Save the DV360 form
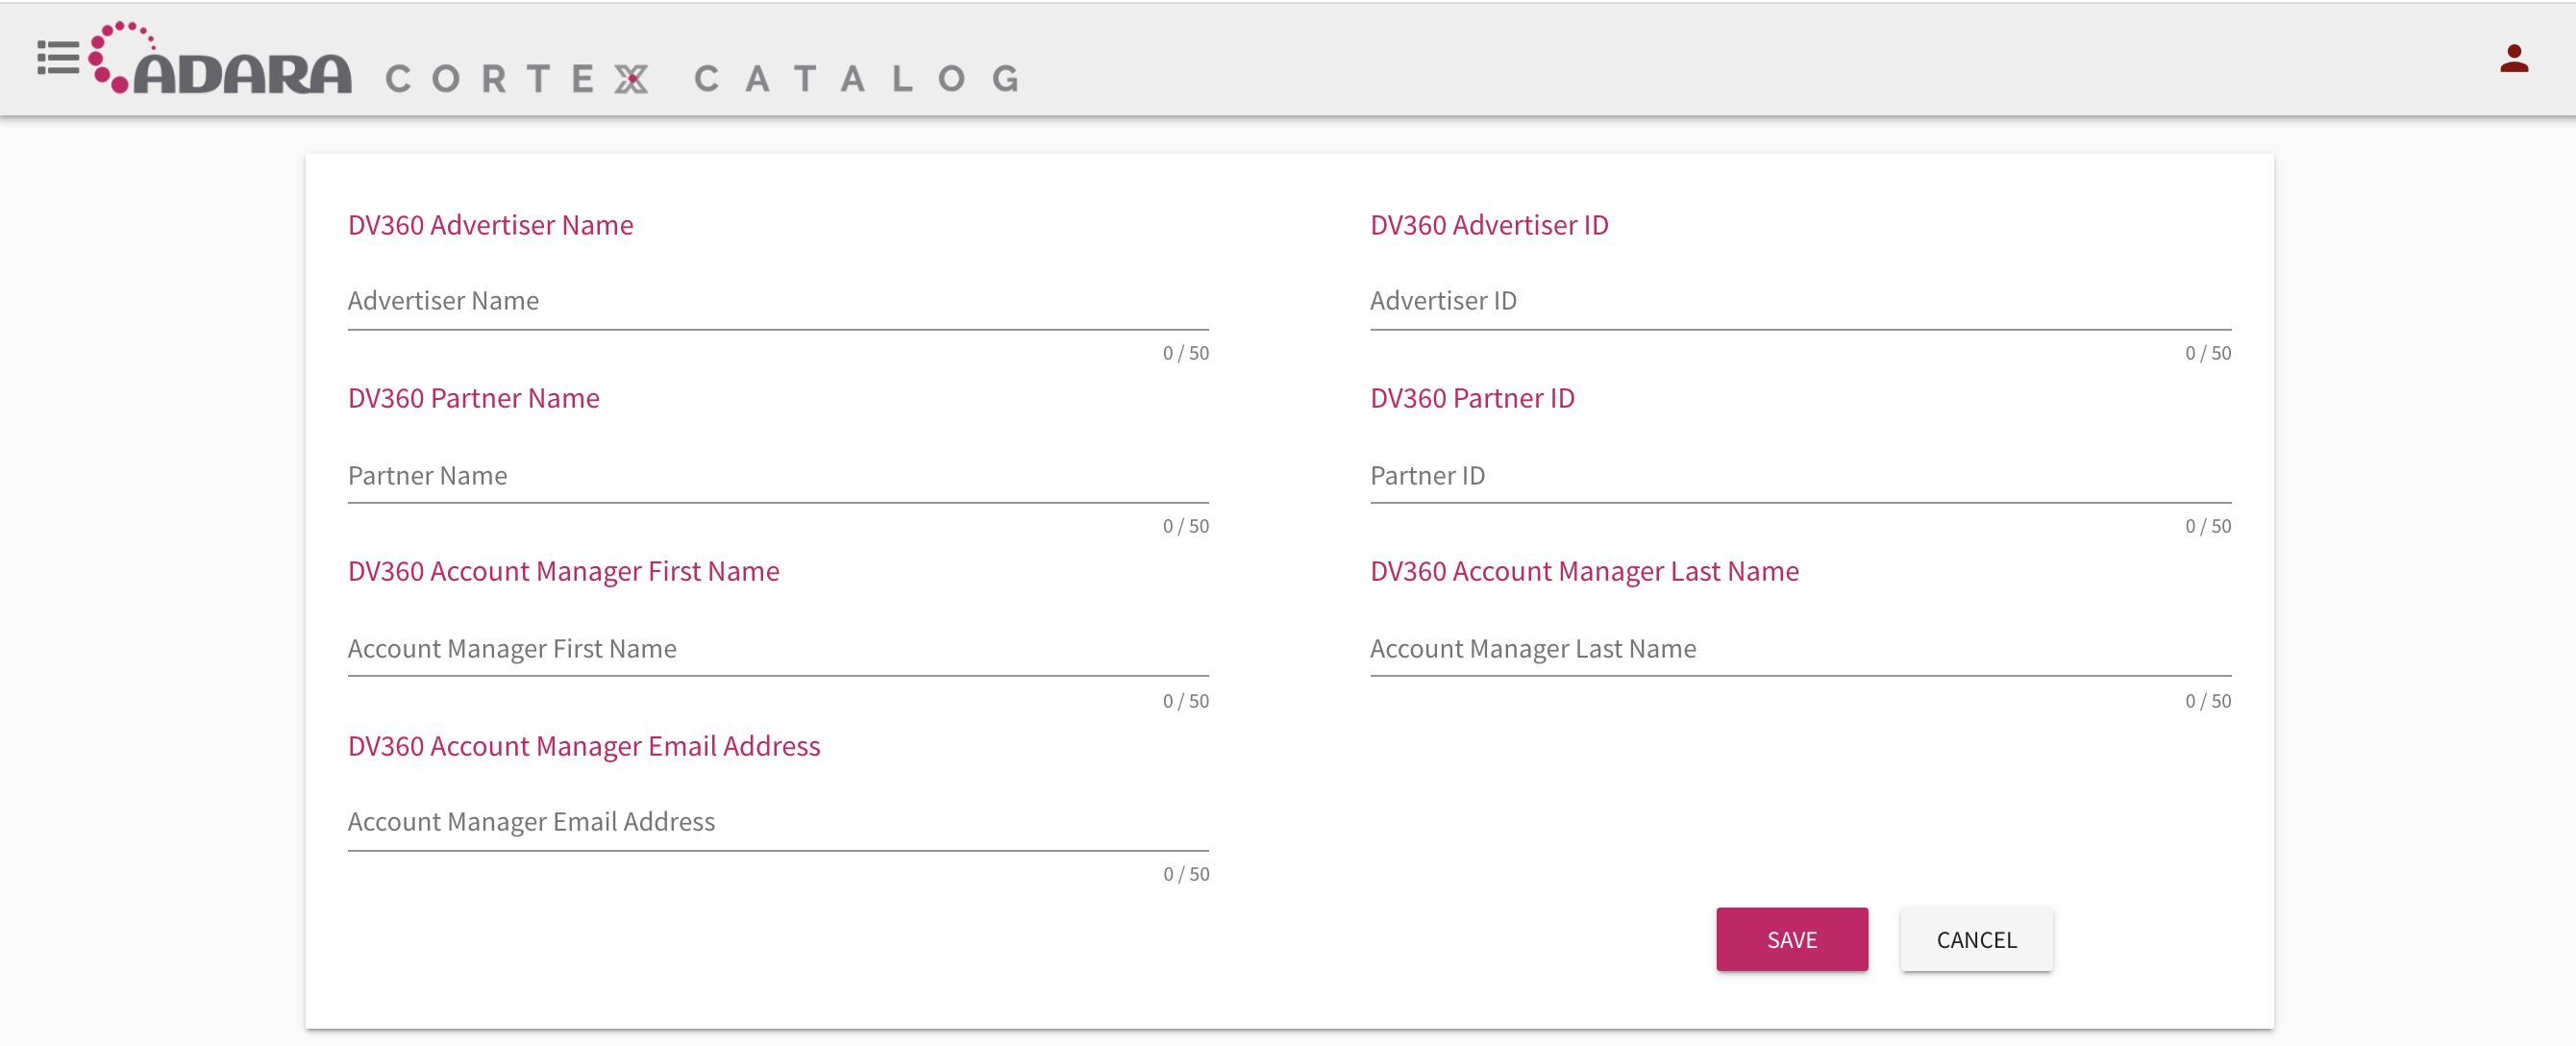The image size is (2576, 1046). 1792,939
